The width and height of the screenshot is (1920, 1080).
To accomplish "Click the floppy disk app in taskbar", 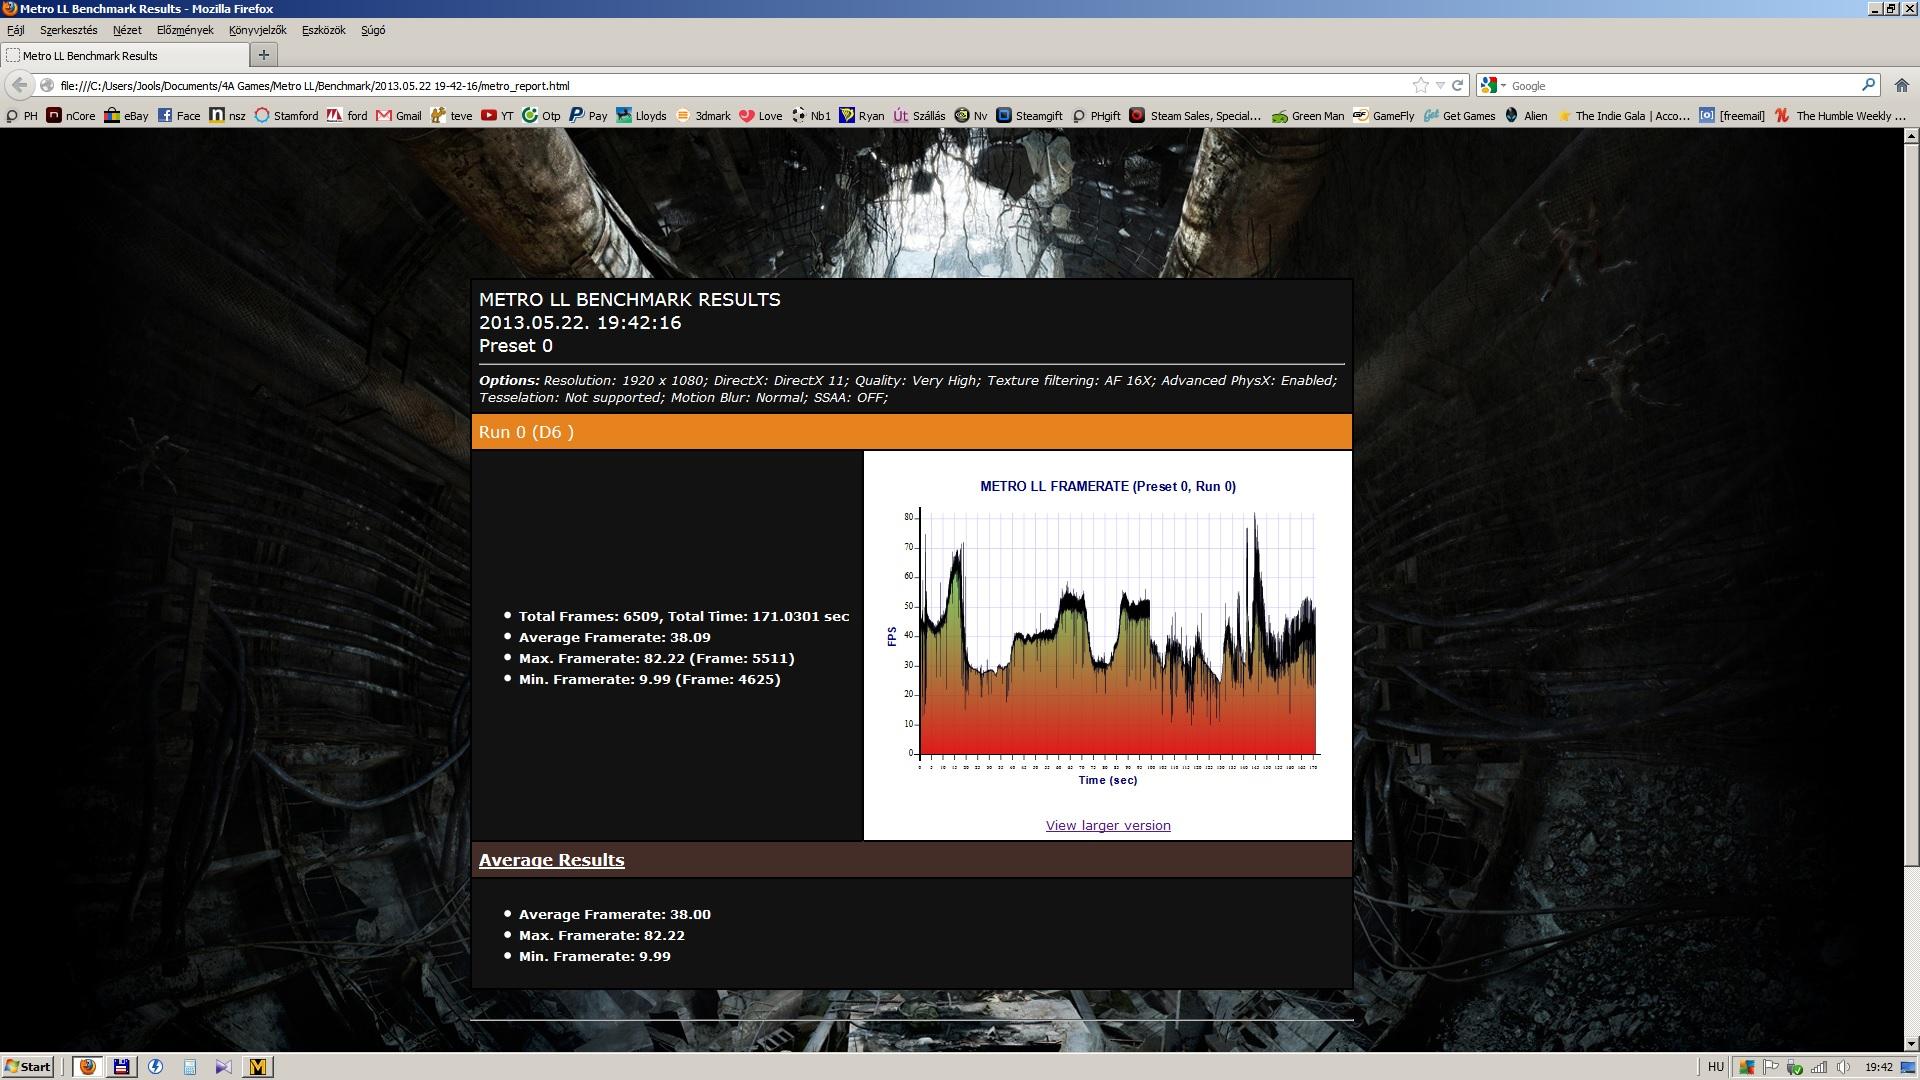I will [x=121, y=1067].
